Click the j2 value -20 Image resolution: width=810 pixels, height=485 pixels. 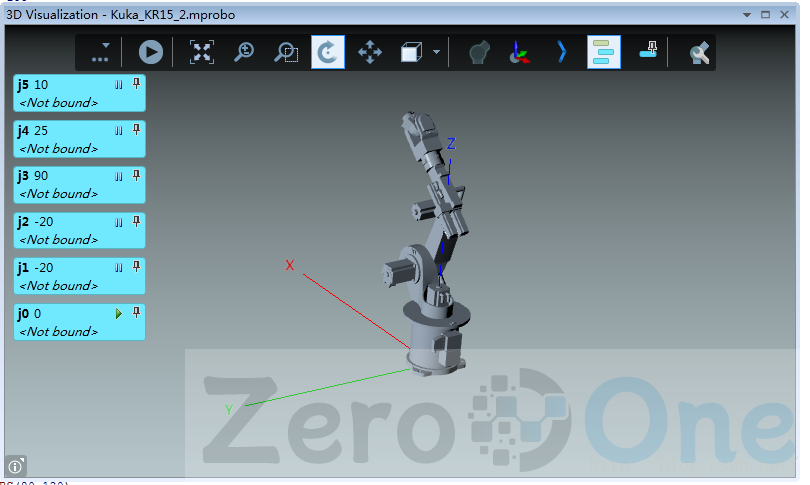[x=43, y=222]
